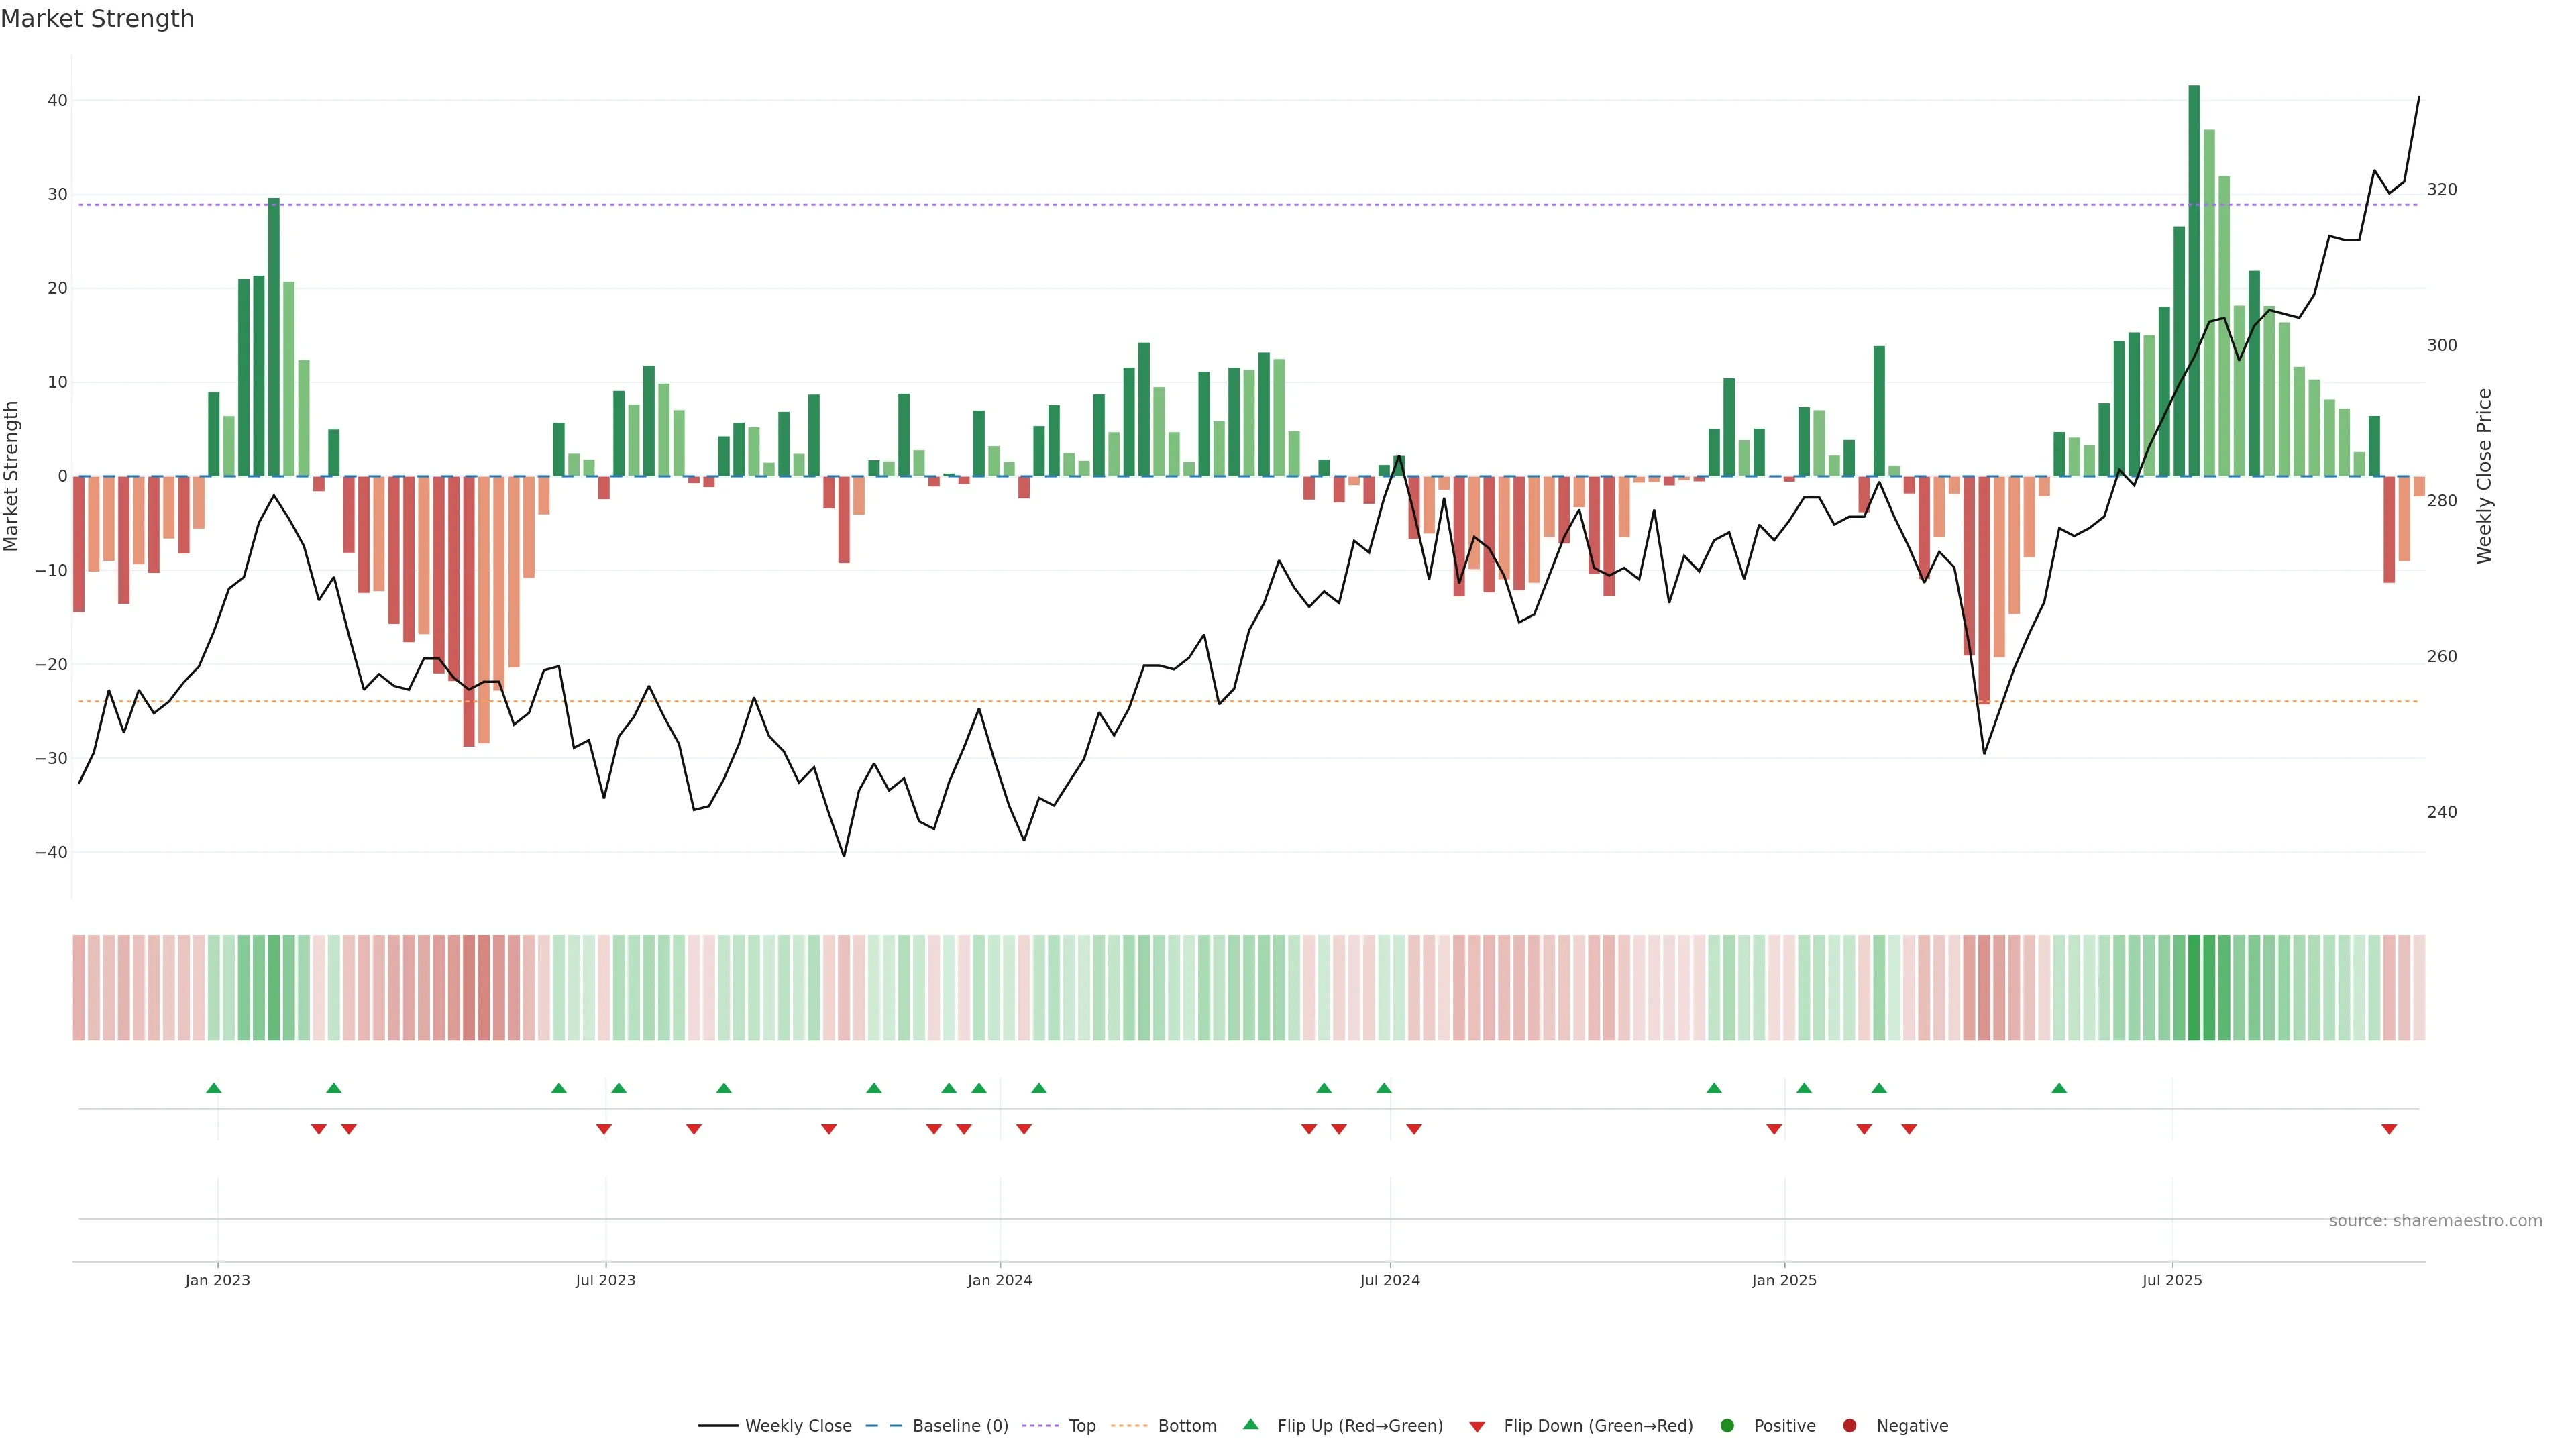
Task: Click the darkest green heatmap strip cell
Action: click(x=2194, y=988)
